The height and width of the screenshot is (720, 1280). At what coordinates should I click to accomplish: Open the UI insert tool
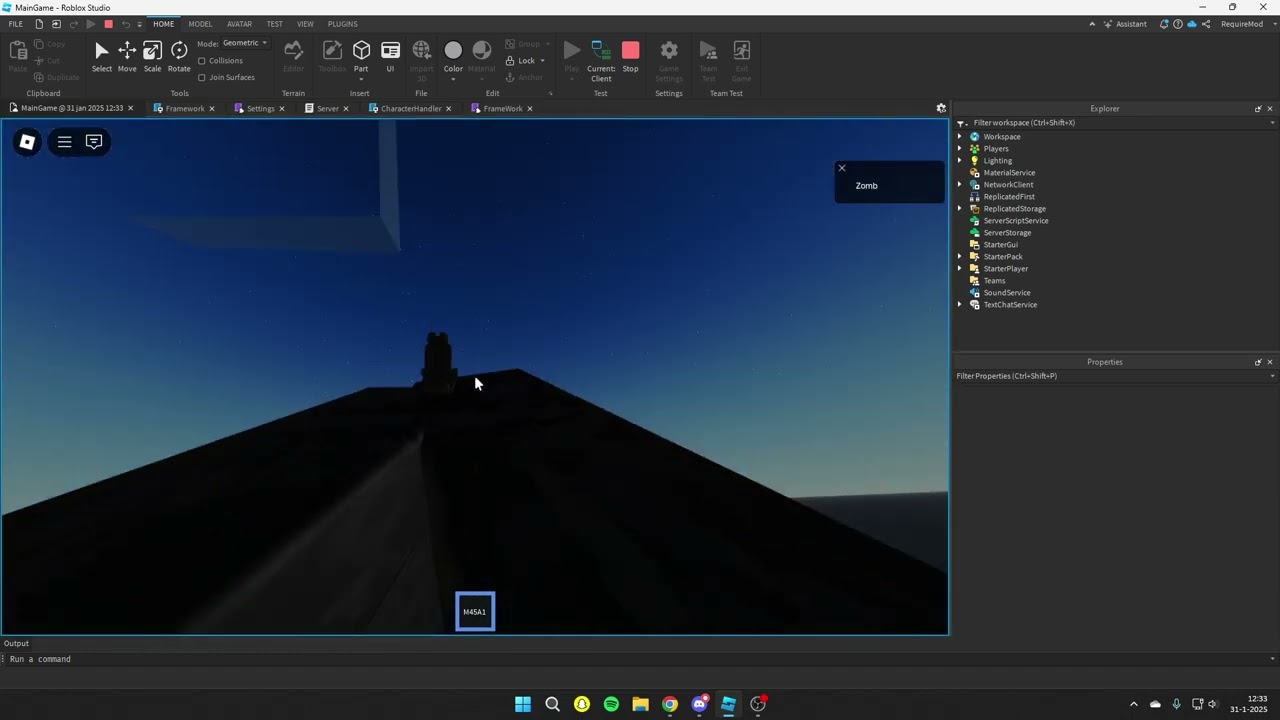(x=390, y=56)
